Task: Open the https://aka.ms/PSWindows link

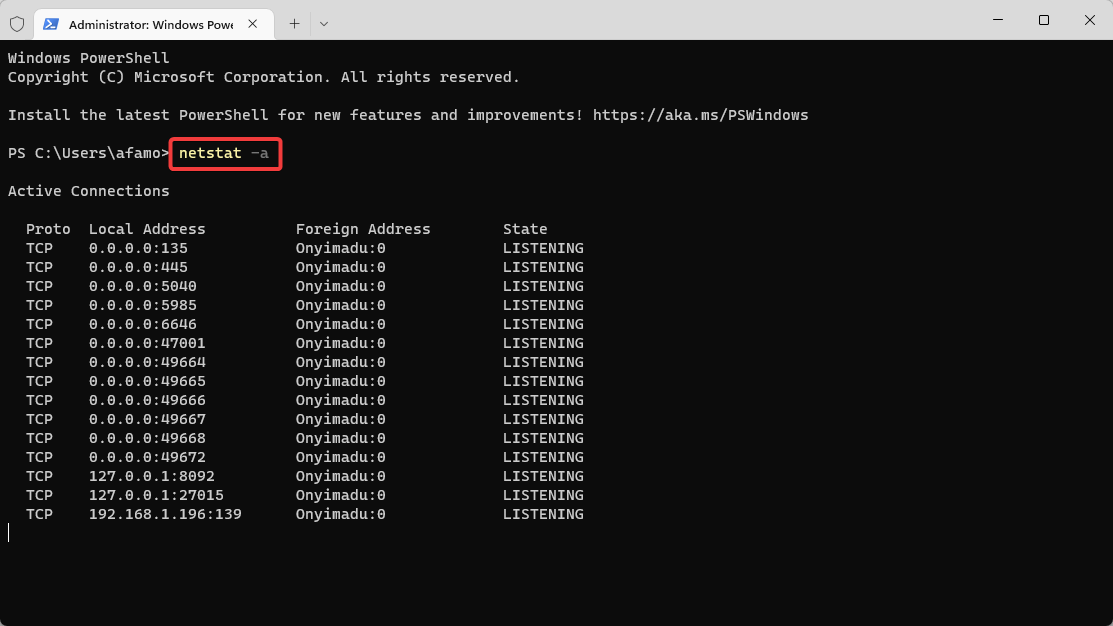Action: click(x=701, y=115)
